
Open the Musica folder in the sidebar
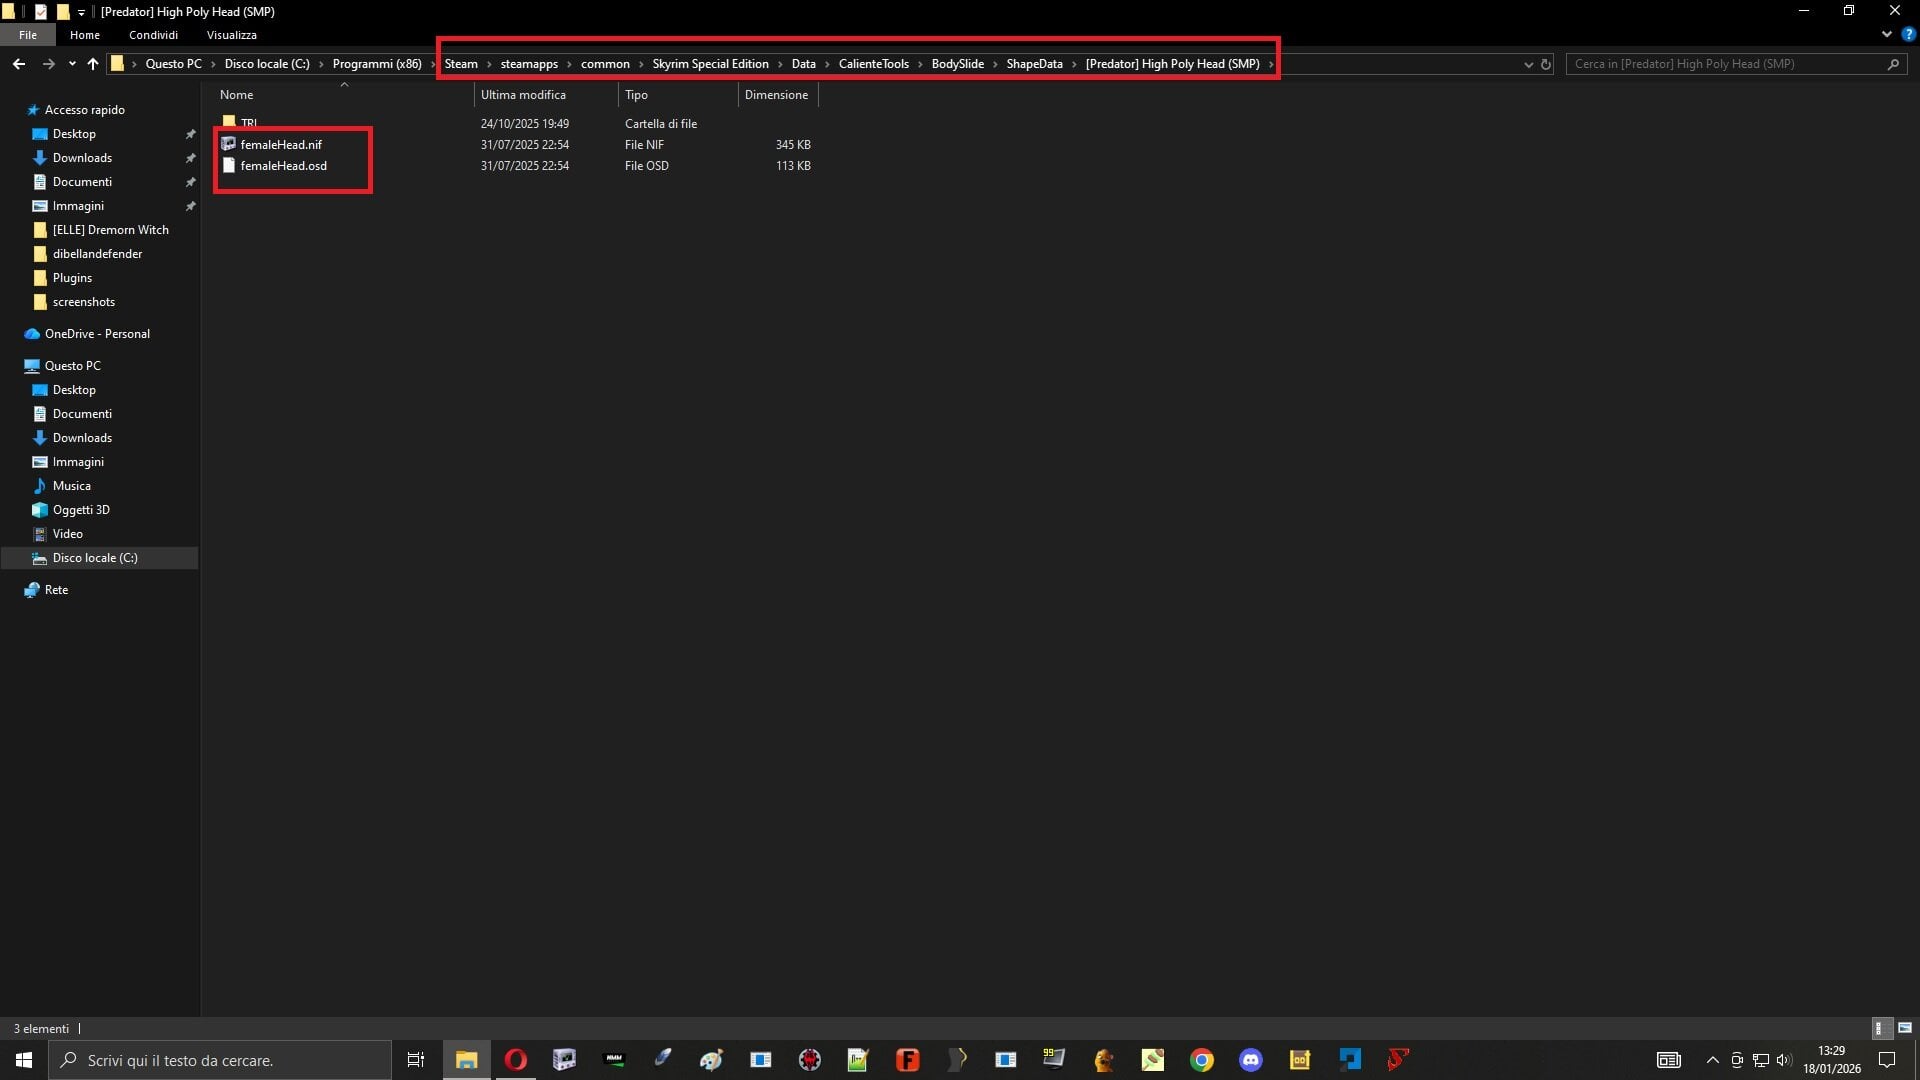71,486
